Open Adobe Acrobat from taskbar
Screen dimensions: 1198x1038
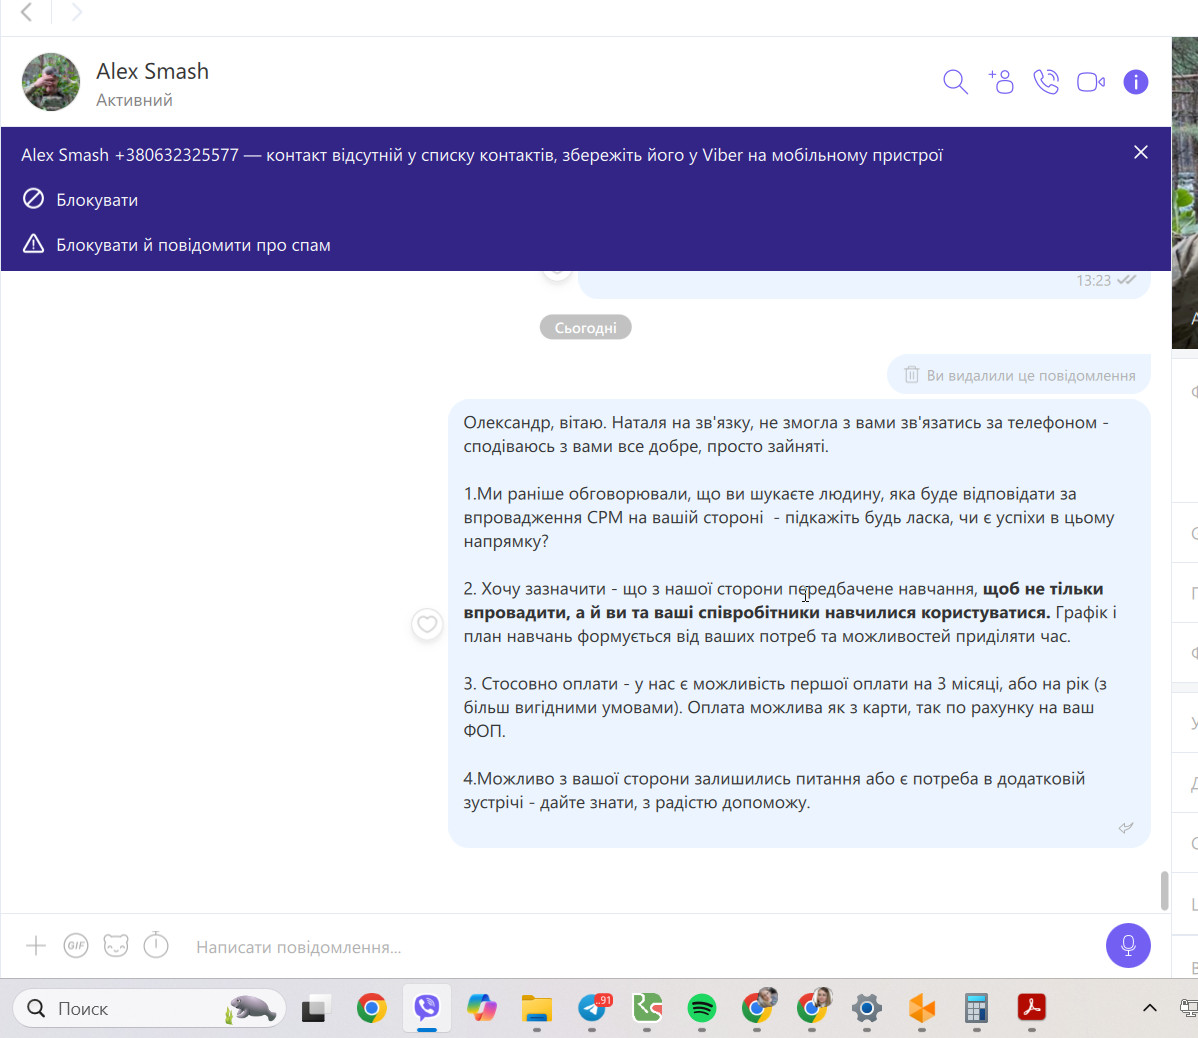coord(1031,1008)
